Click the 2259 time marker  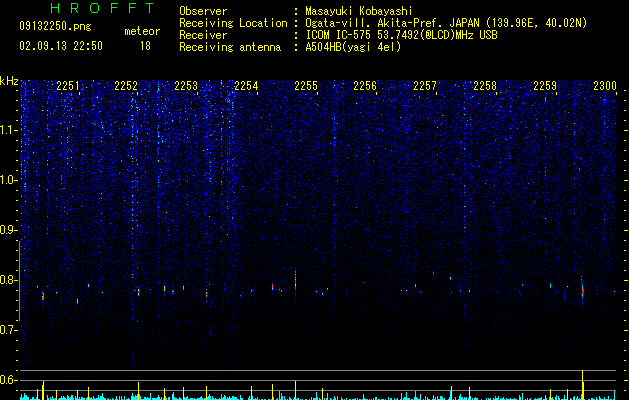coord(545,86)
